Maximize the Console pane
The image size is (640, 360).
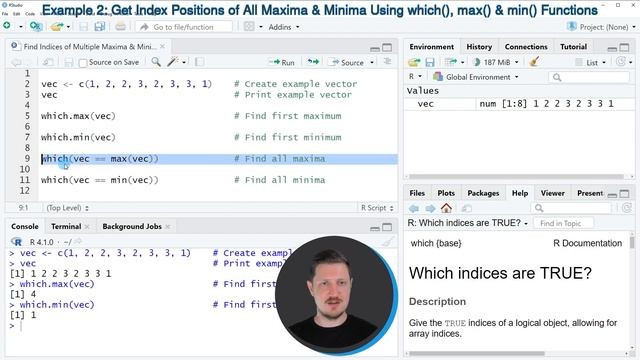[387, 227]
